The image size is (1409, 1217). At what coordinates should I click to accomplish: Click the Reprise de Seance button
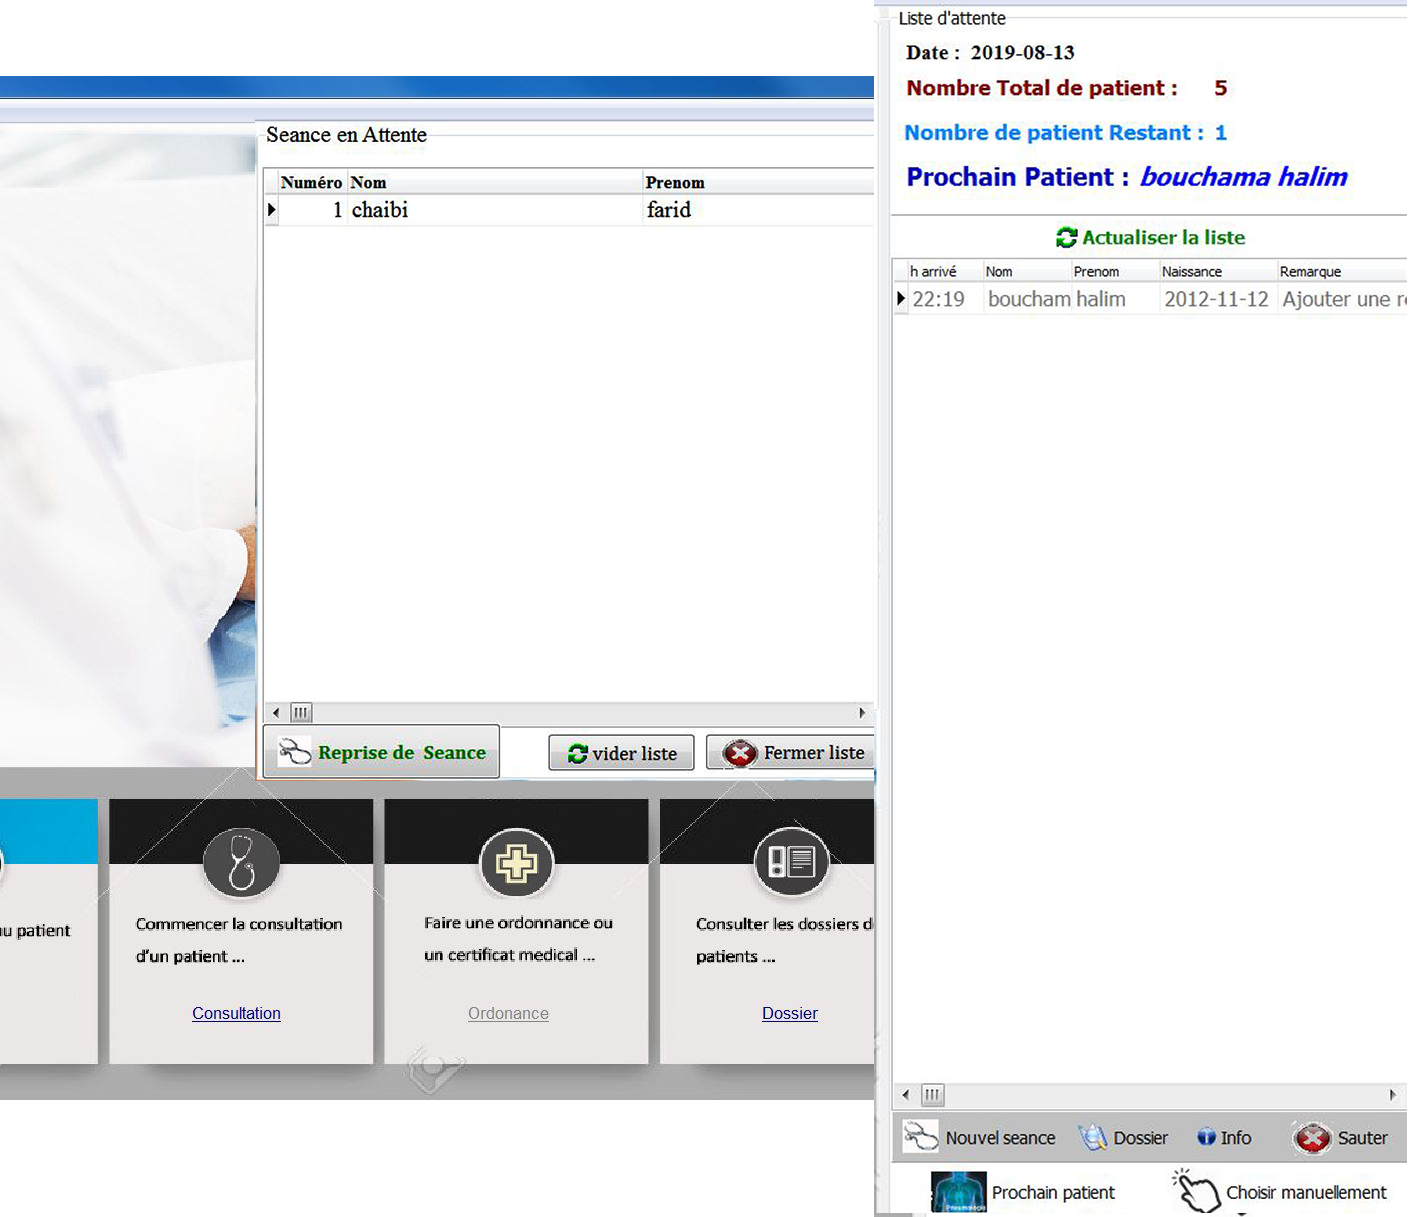pos(381,752)
